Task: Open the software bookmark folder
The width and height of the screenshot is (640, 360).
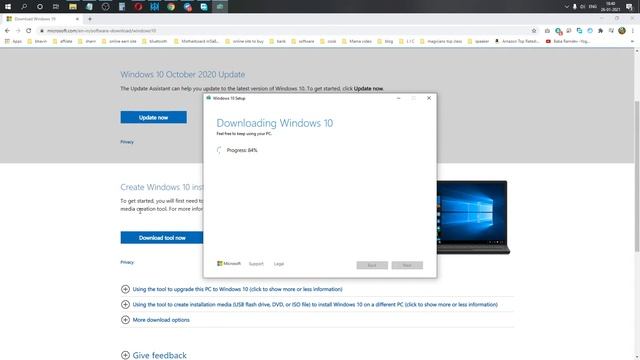Action: [x=302, y=41]
